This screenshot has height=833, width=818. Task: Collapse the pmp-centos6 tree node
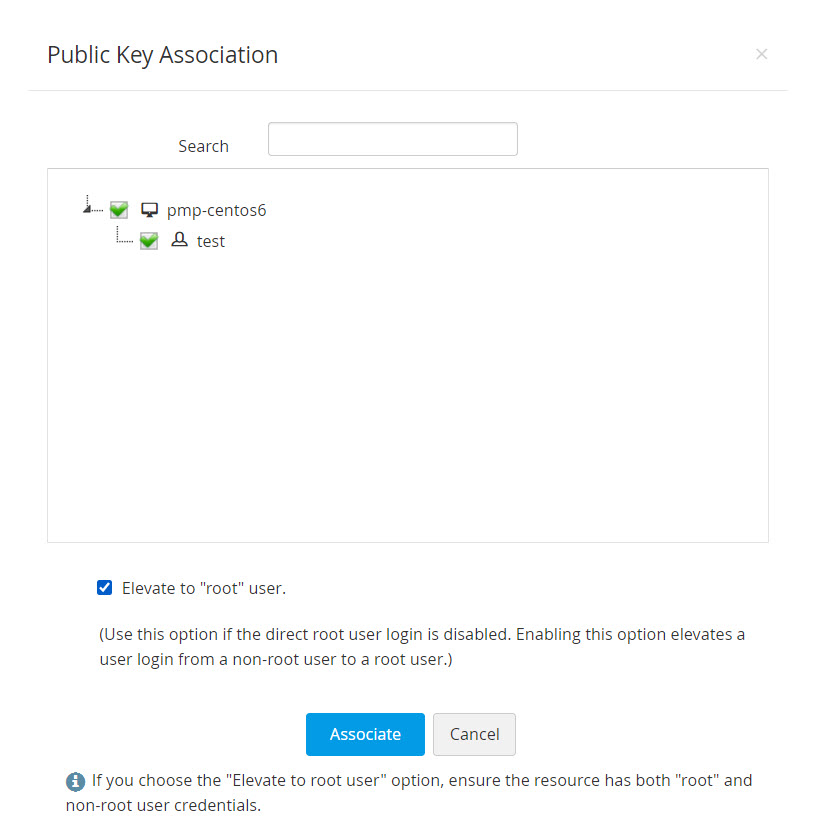[x=88, y=208]
